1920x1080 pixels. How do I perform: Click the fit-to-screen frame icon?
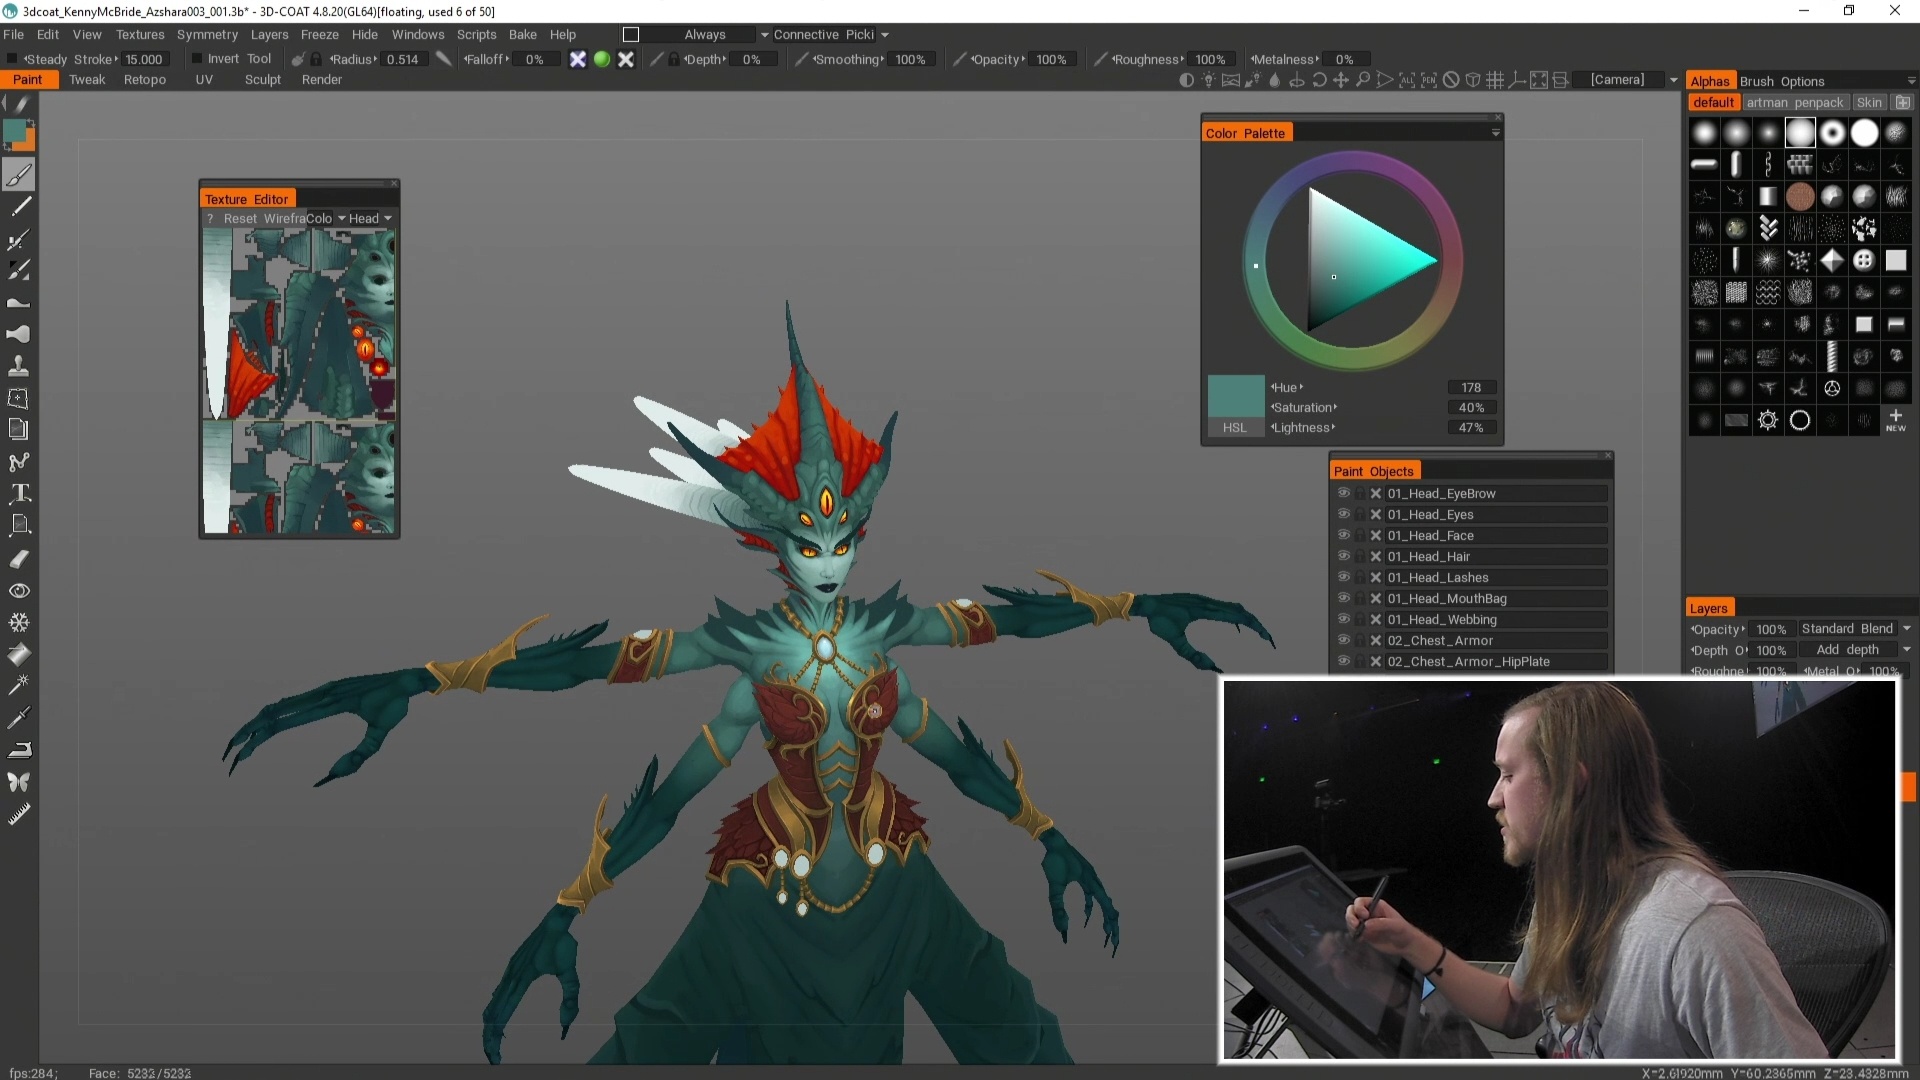[x=1539, y=80]
